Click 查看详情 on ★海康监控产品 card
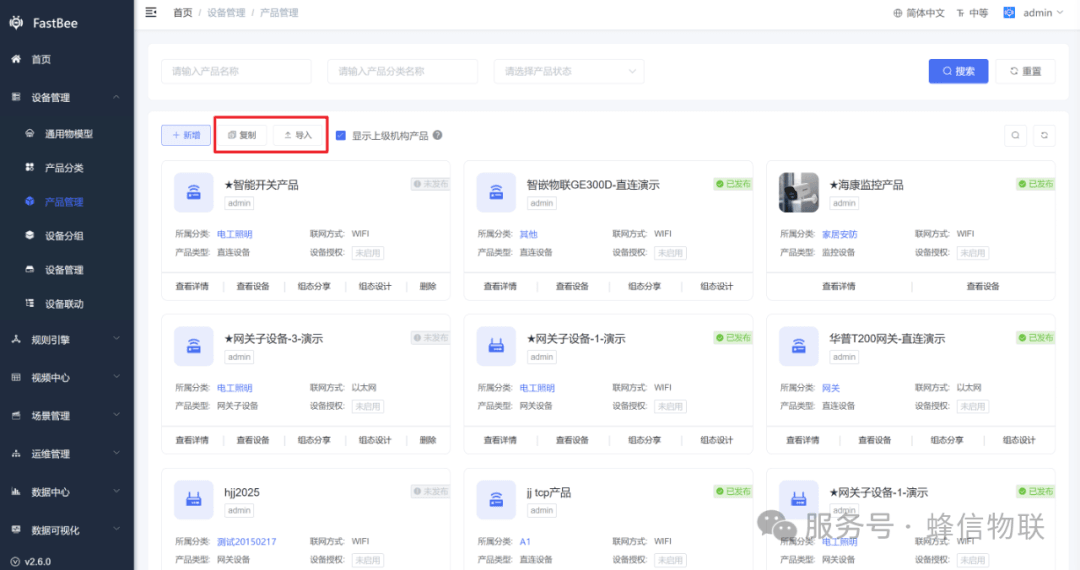Image resolution: width=1080 pixels, height=570 pixels. [x=838, y=286]
